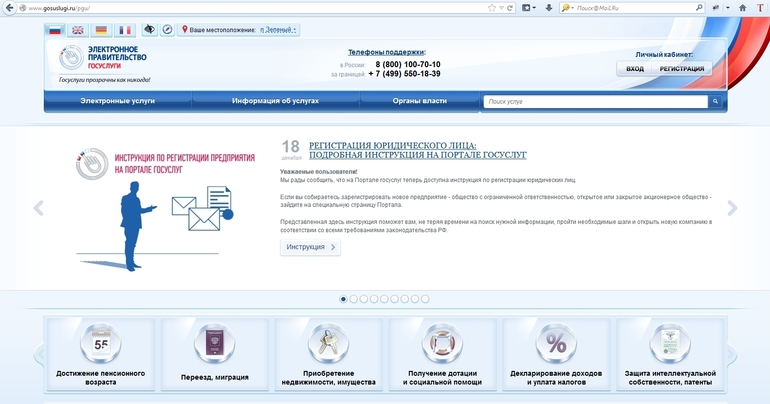Open the visually impaired version eye icon

(x=149, y=29)
